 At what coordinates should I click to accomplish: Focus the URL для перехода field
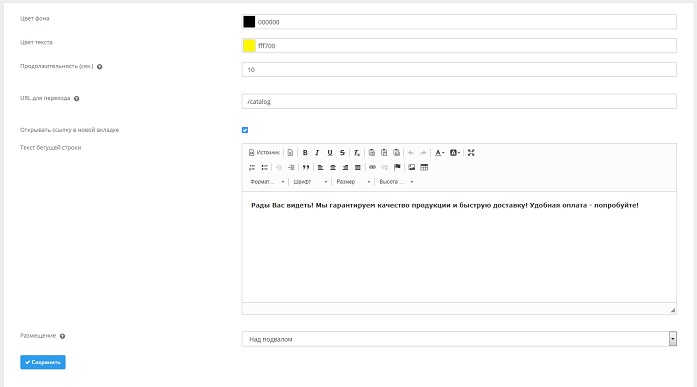pos(459,101)
